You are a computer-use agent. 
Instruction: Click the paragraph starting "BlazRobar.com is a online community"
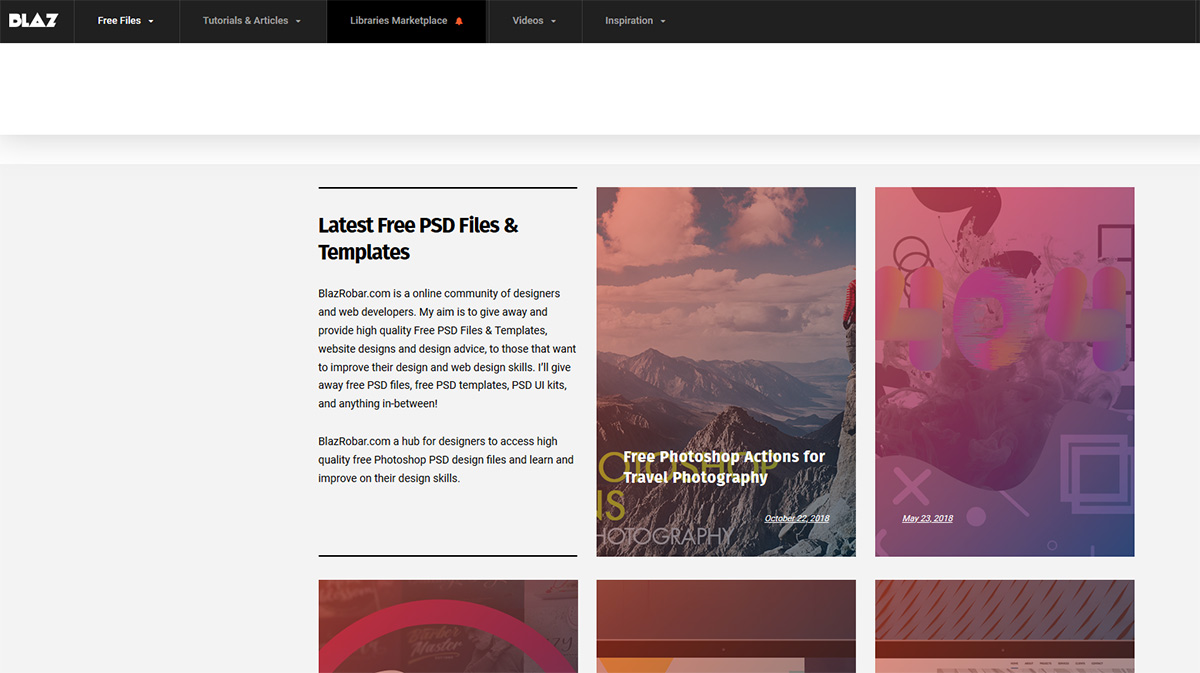[x=447, y=349]
